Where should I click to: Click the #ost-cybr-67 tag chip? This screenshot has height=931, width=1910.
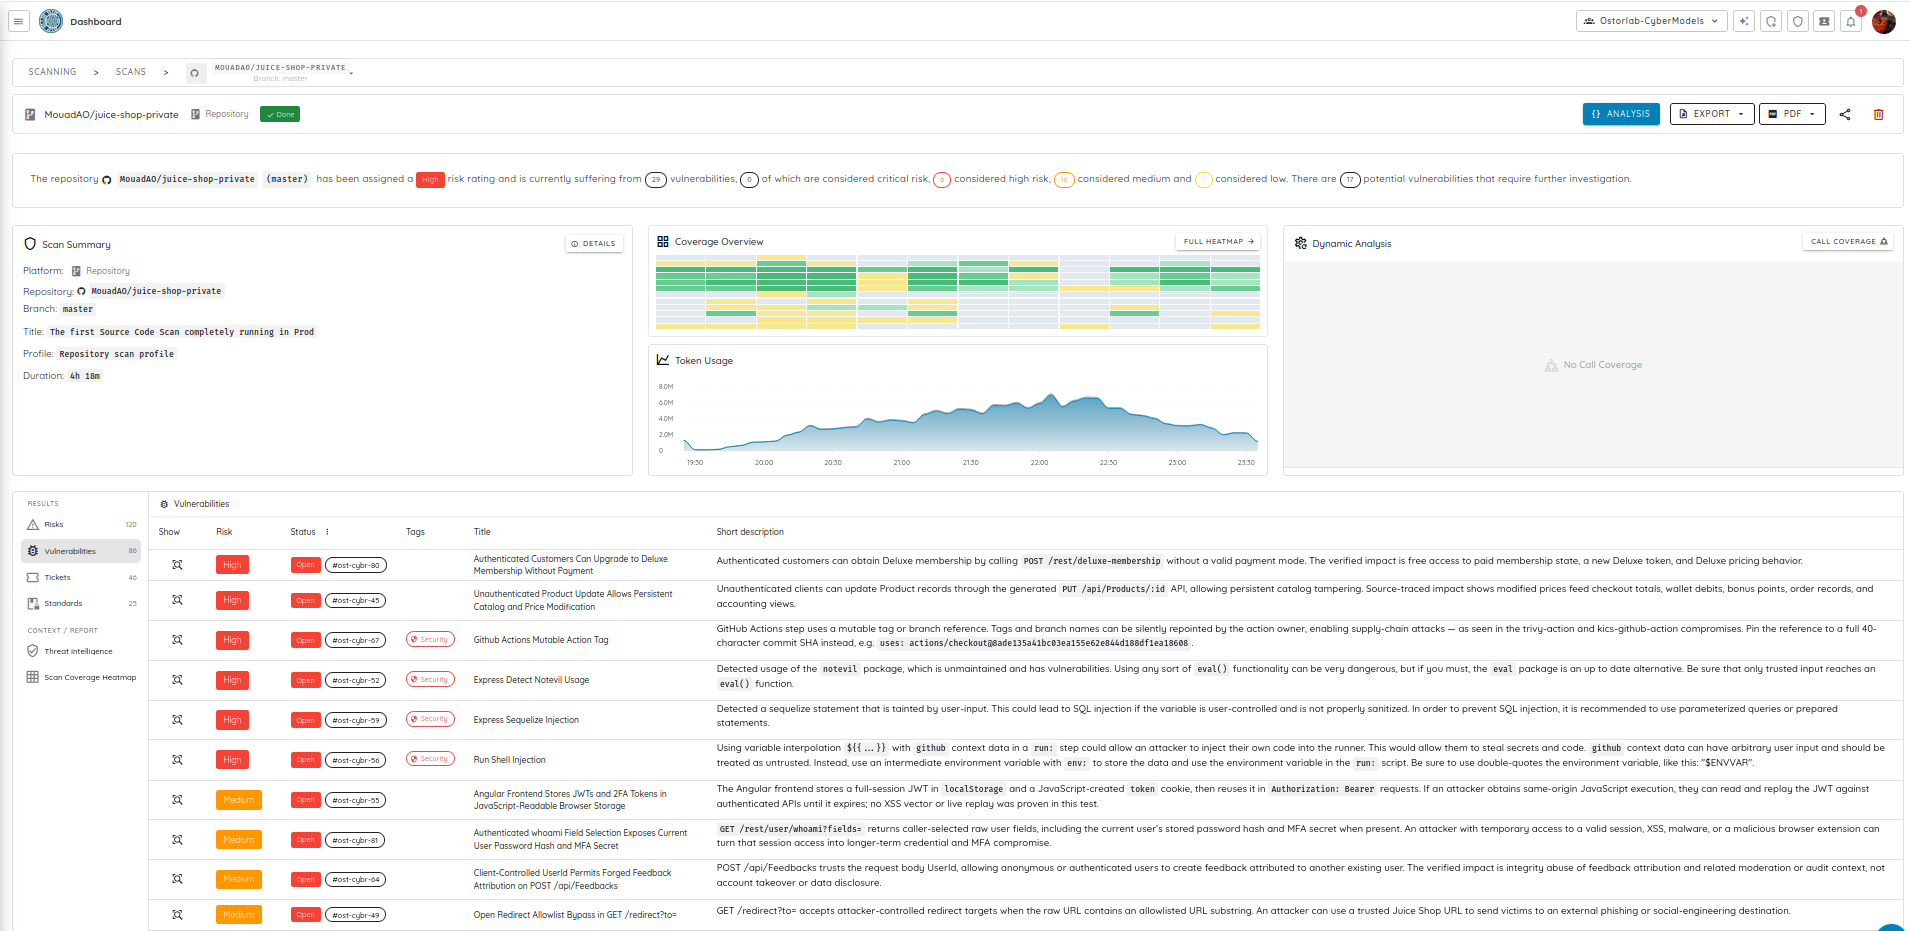coord(356,640)
